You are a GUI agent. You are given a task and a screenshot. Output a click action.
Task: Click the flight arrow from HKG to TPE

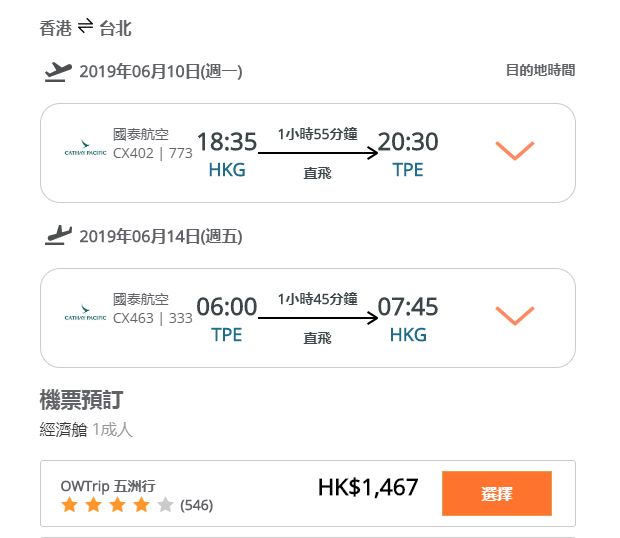pyautogui.click(x=318, y=153)
